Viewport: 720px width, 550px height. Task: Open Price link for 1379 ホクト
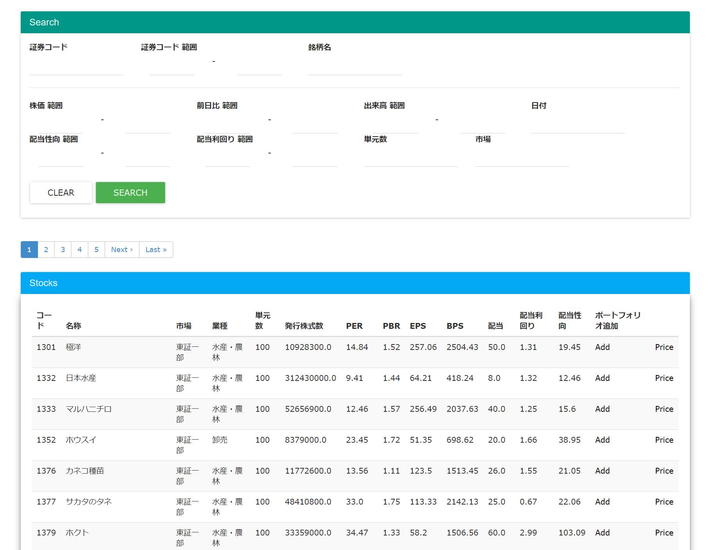(664, 533)
